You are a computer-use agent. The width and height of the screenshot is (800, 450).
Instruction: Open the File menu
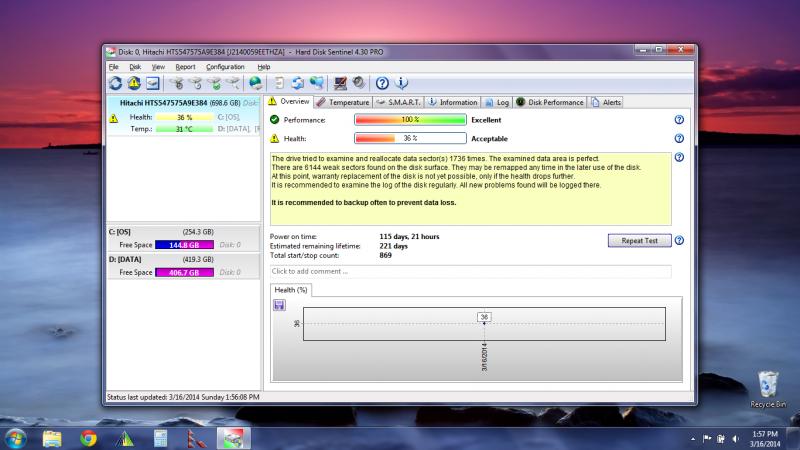tap(114, 67)
